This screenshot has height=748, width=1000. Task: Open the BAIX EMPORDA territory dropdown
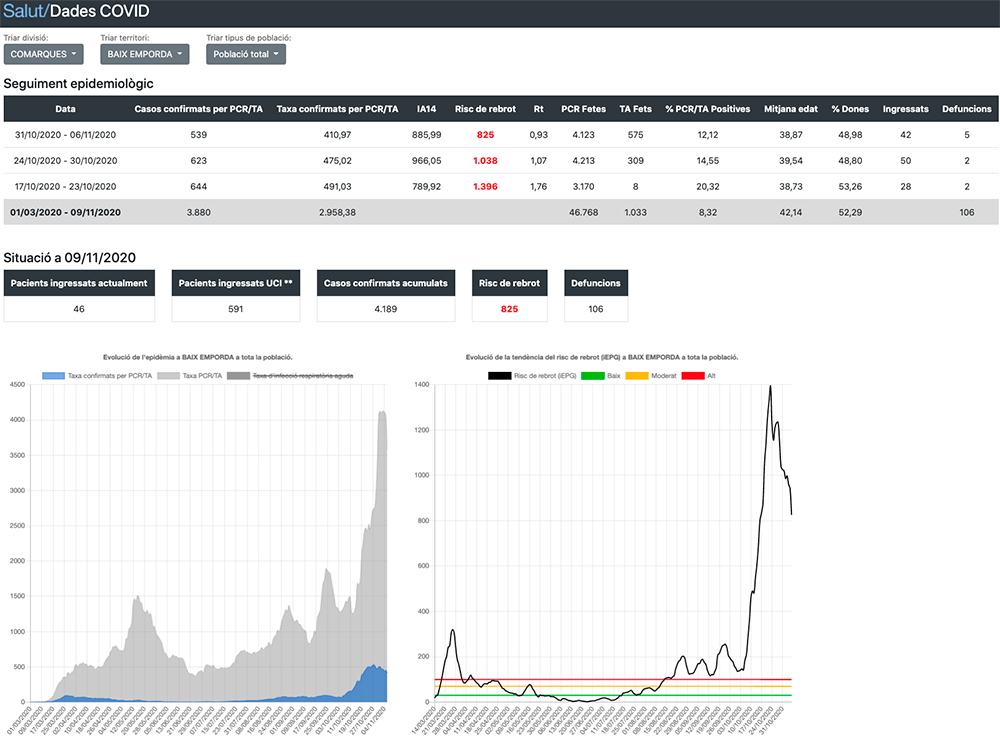(x=145, y=54)
